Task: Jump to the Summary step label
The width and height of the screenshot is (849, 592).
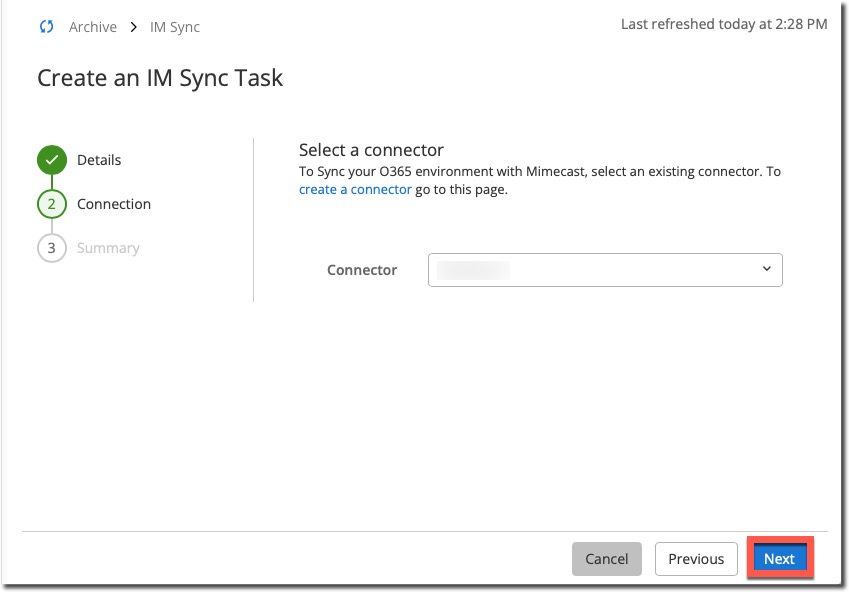Action: click(108, 248)
